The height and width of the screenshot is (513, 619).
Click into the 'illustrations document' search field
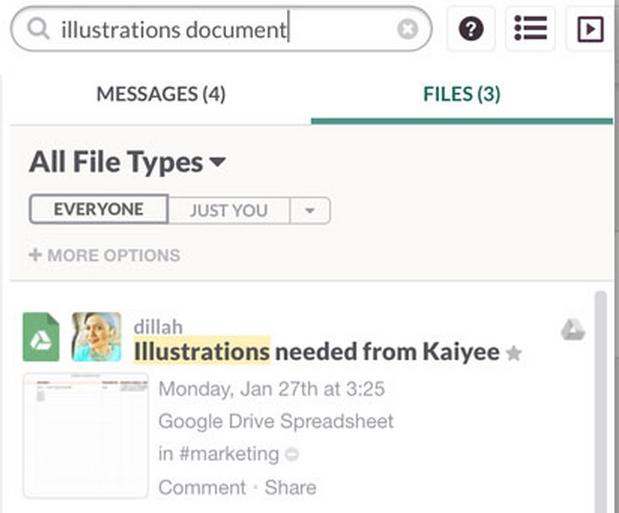221,29
